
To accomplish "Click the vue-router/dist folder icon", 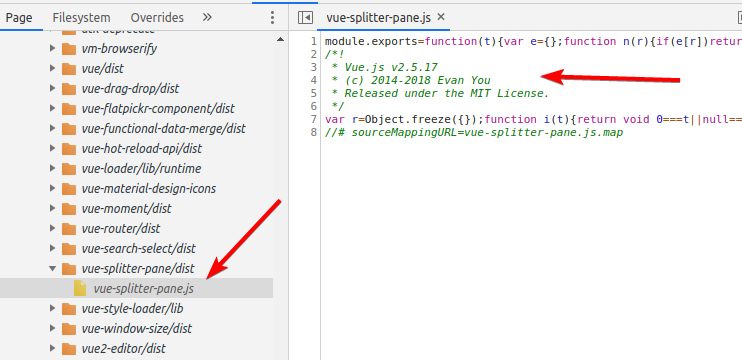I will pyautogui.click(x=69, y=228).
